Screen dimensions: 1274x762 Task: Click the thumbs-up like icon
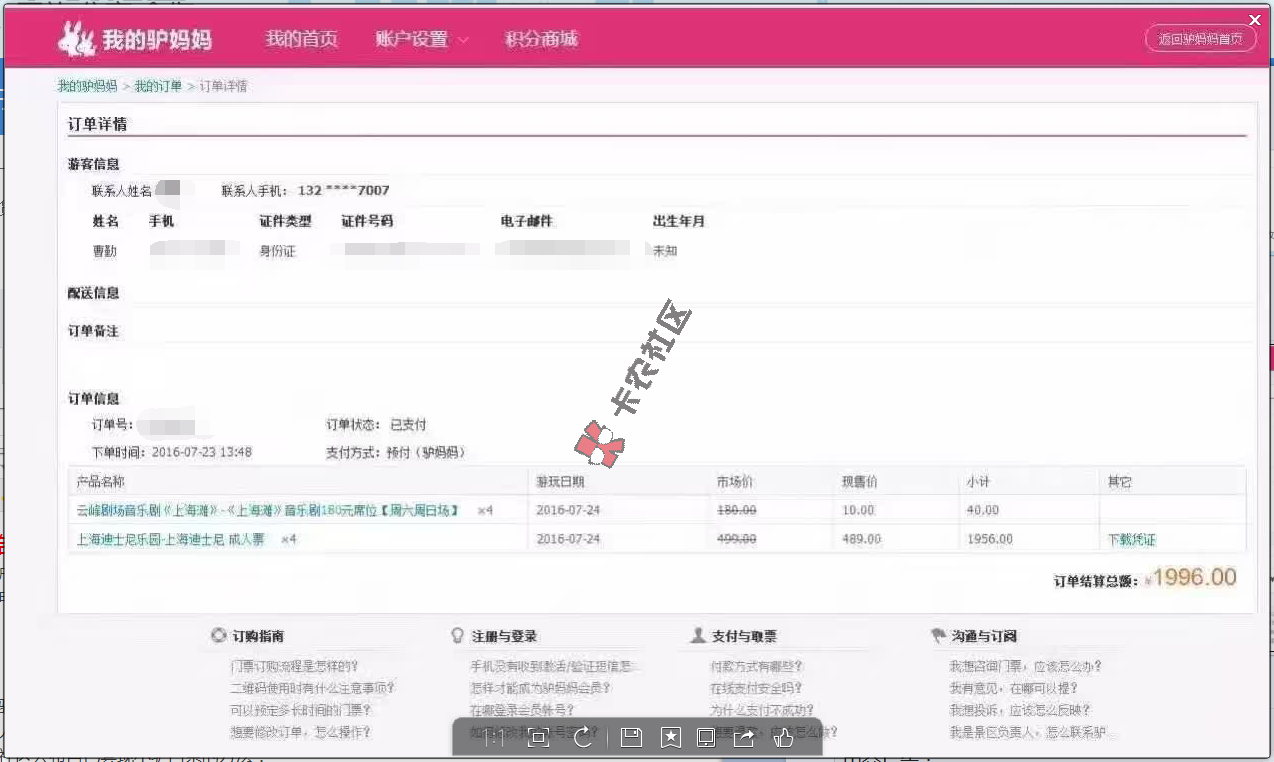coord(783,738)
